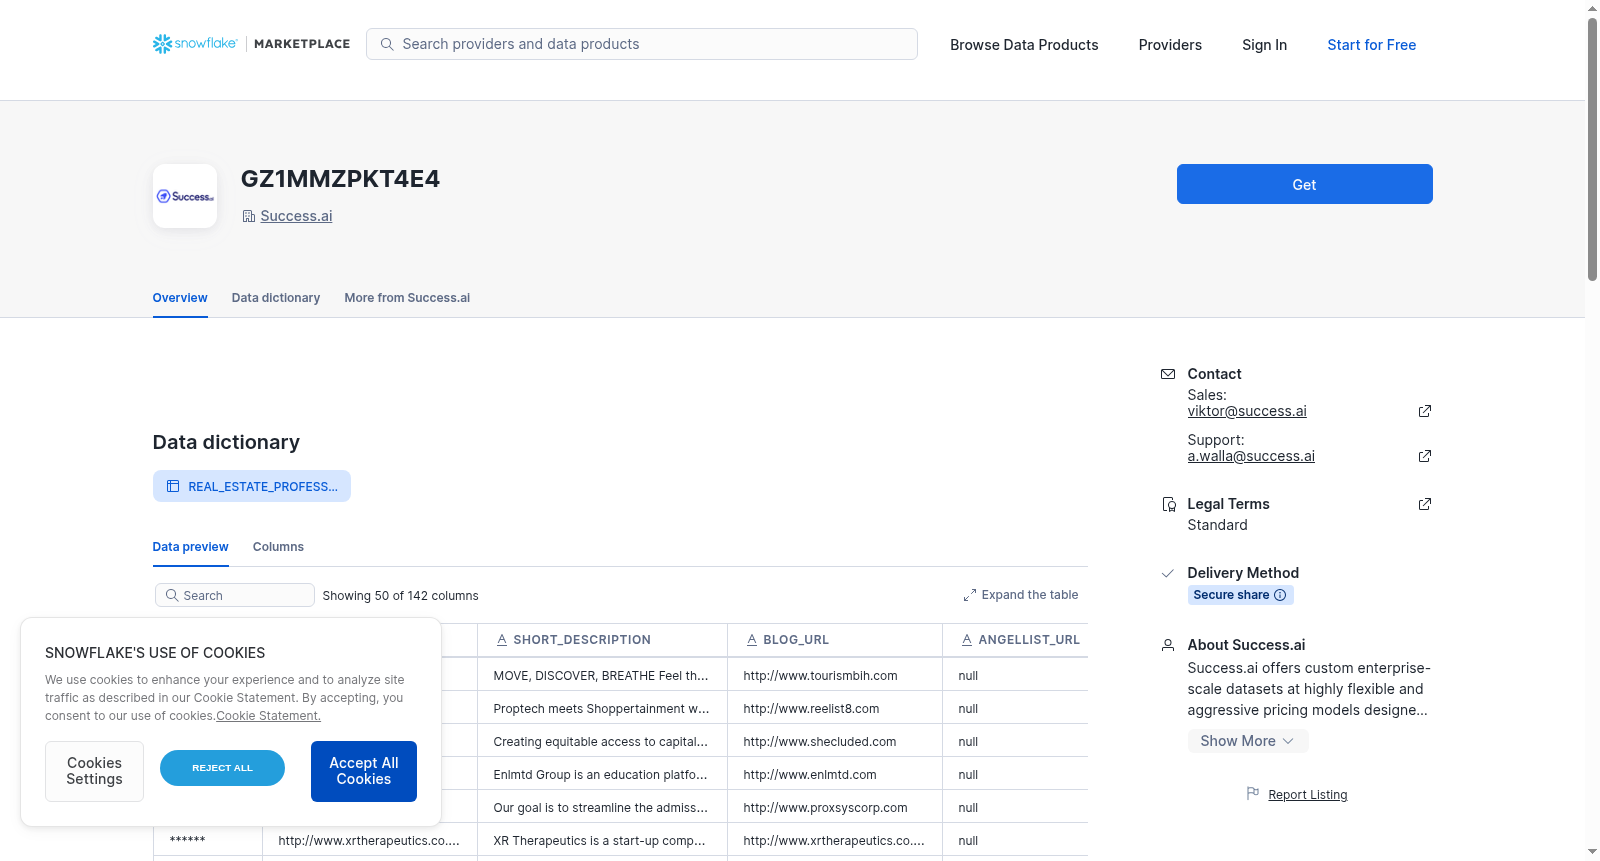Image resolution: width=1600 pixels, height=861 pixels.
Task: Open Cookies Settings
Action: pos(94,771)
